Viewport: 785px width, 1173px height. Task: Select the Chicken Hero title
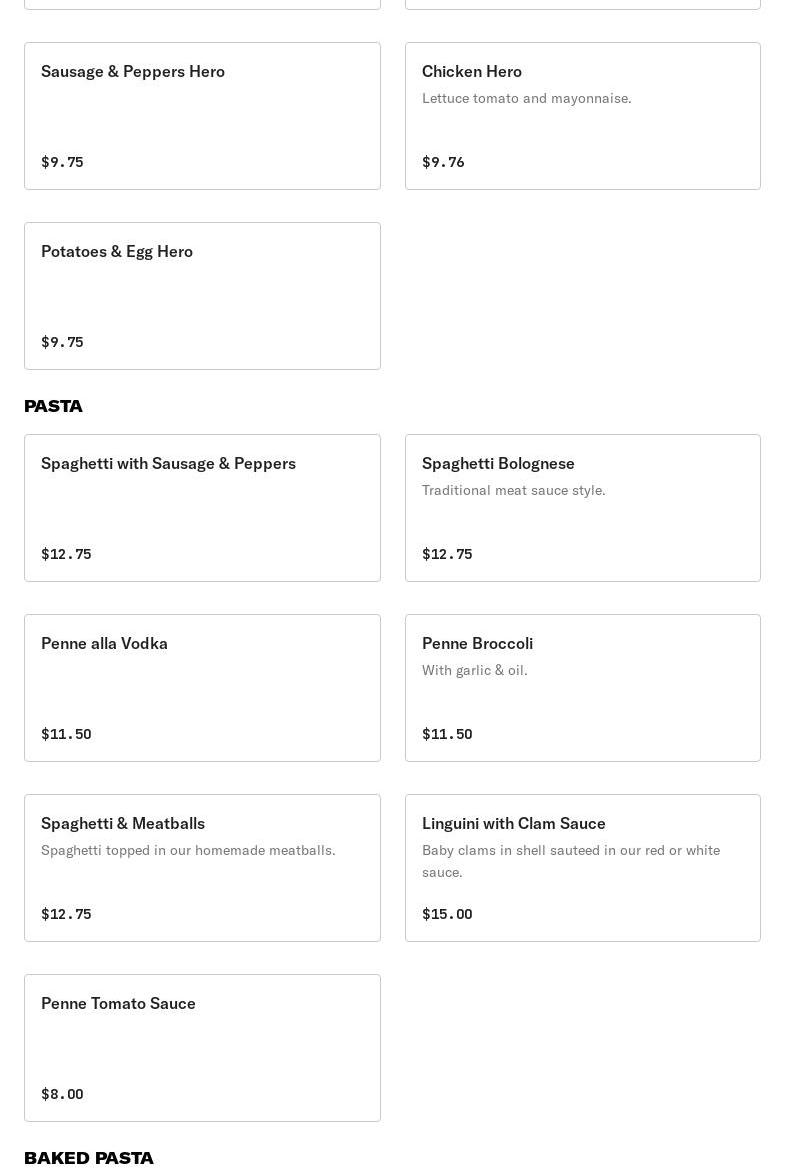point(472,71)
